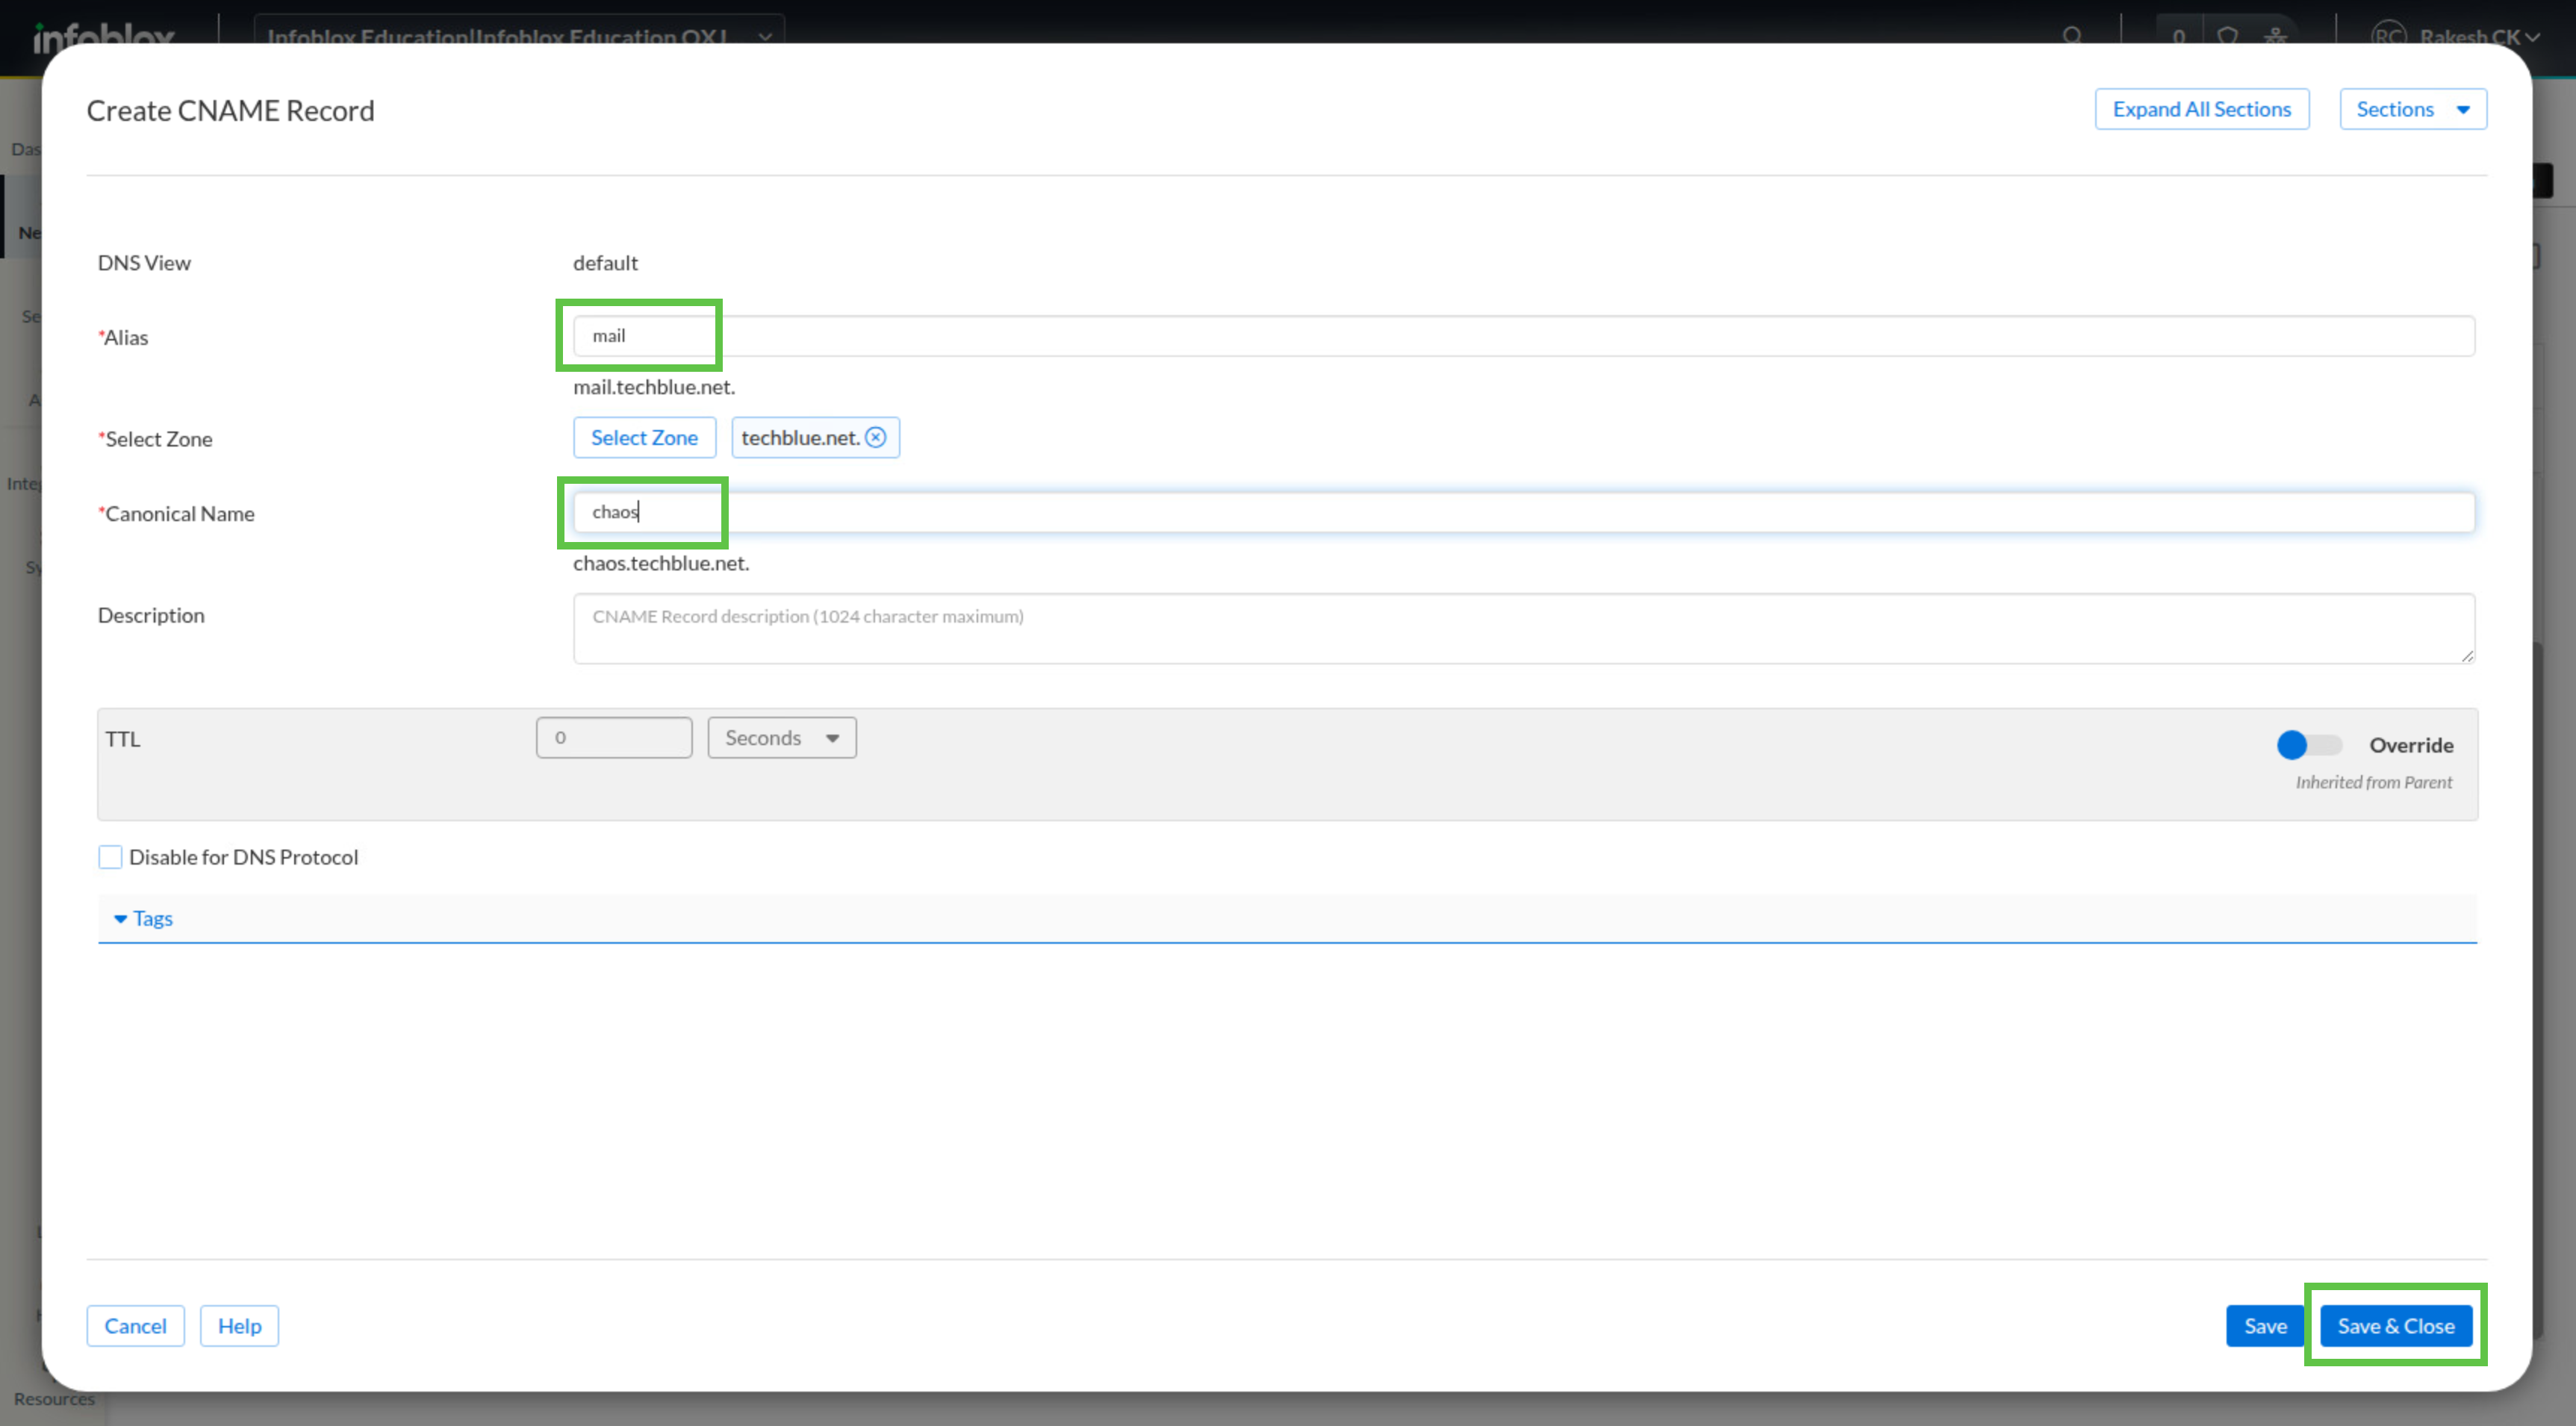The width and height of the screenshot is (2576, 1426).
Task: Click the Inherited from Parent label
Action: (2373, 782)
